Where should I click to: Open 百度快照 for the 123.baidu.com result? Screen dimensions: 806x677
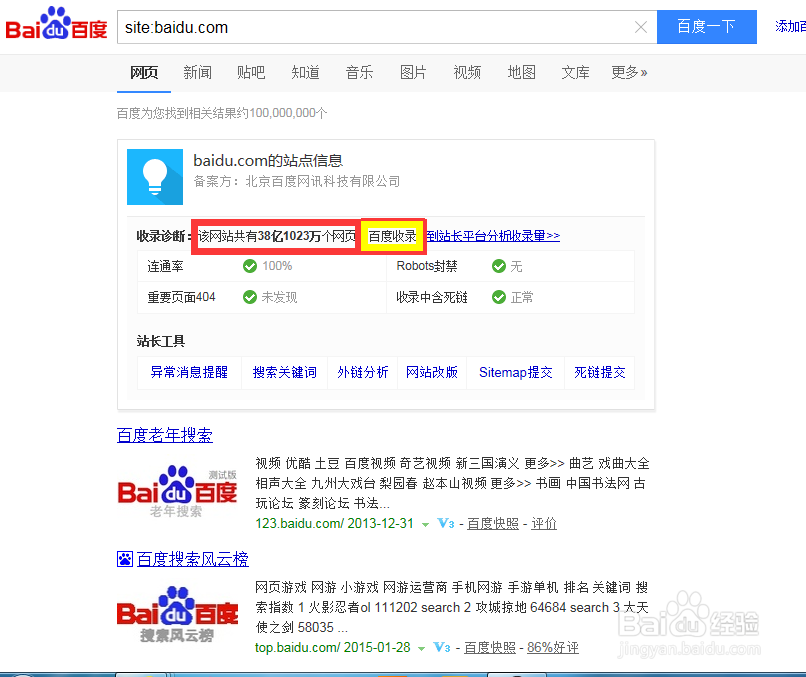click(493, 523)
